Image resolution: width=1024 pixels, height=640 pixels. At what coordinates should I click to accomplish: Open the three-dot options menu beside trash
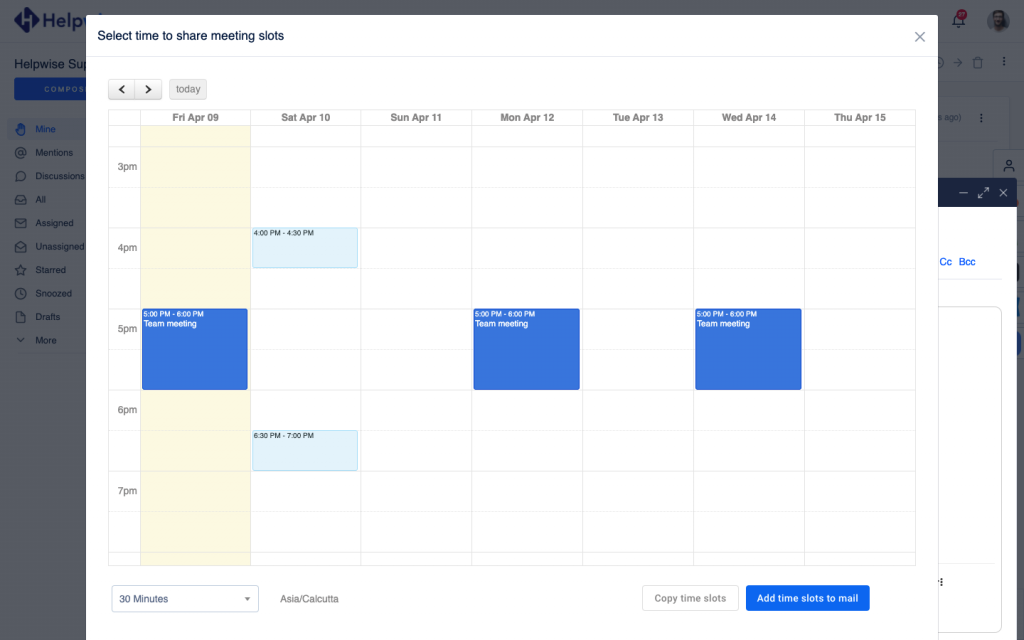tap(1004, 63)
